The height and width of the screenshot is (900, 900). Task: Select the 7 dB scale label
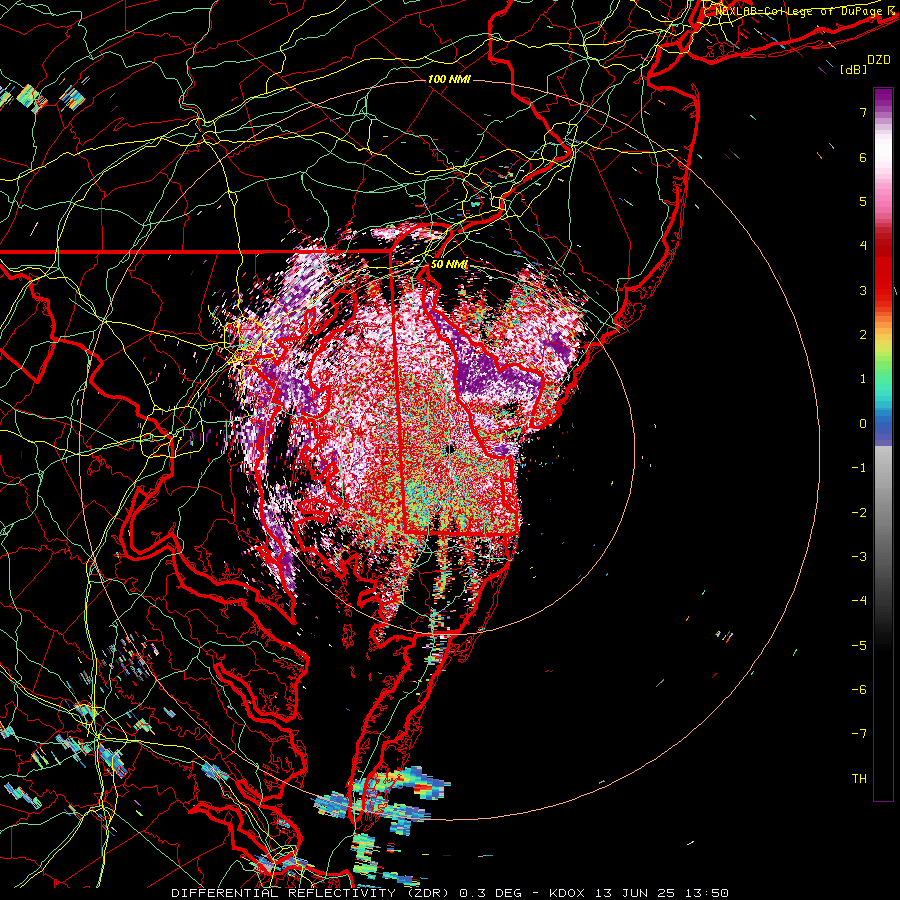point(863,112)
